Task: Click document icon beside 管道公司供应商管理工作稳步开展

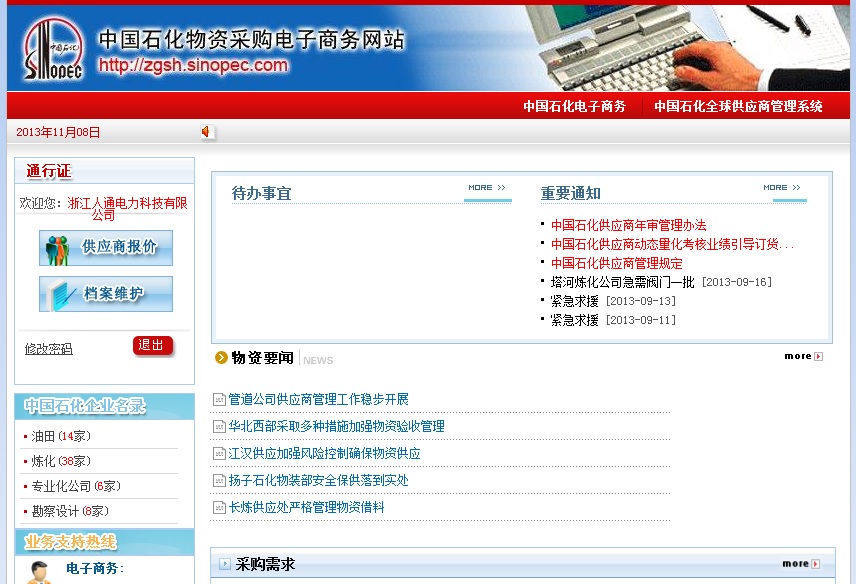Action: (x=219, y=400)
